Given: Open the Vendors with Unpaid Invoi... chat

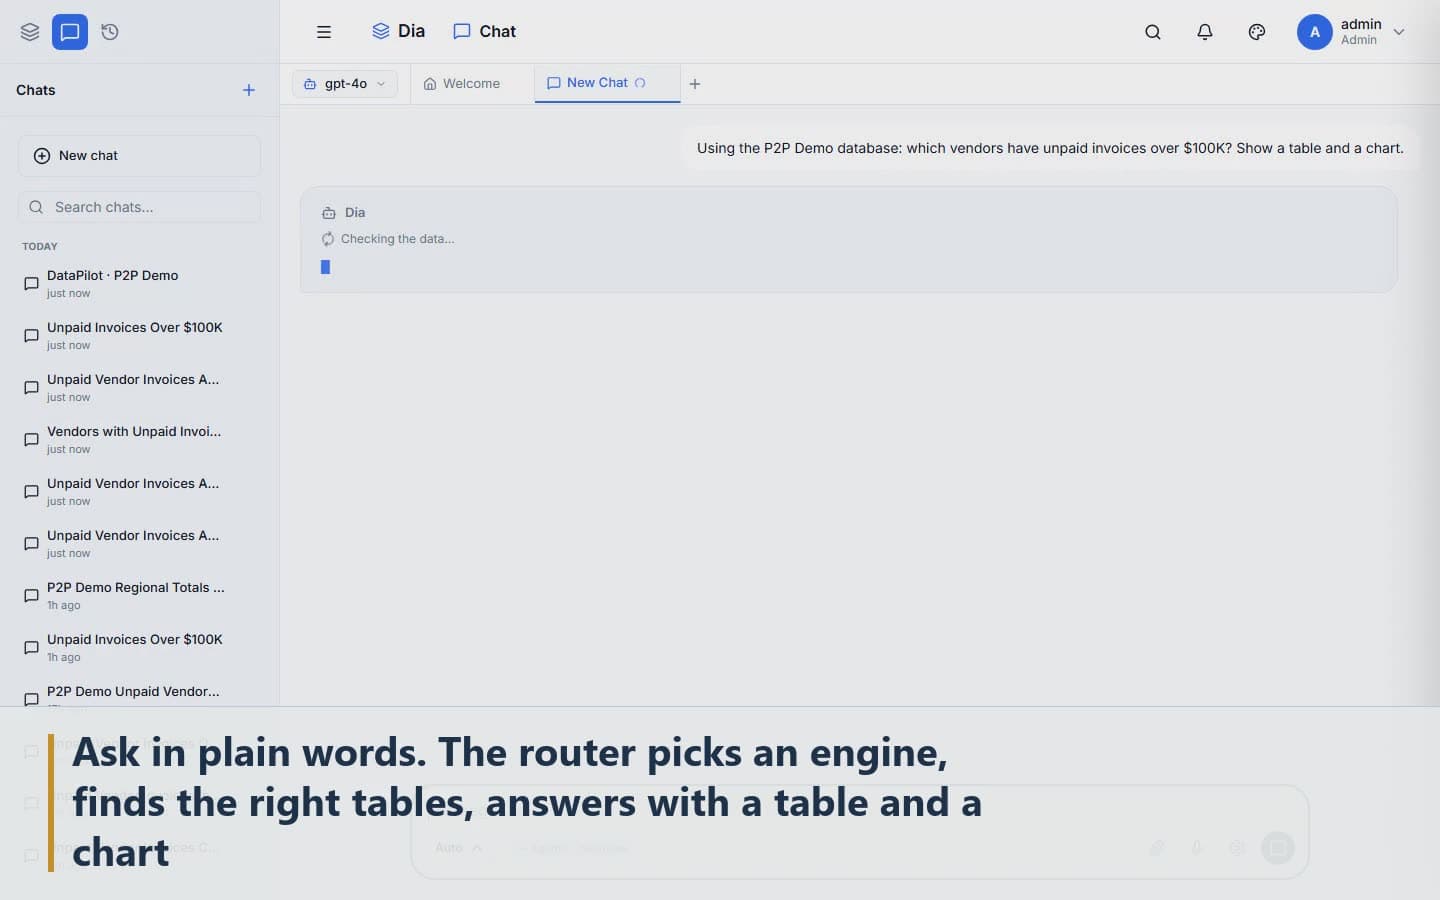Looking at the screenshot, I should (139, 440).
